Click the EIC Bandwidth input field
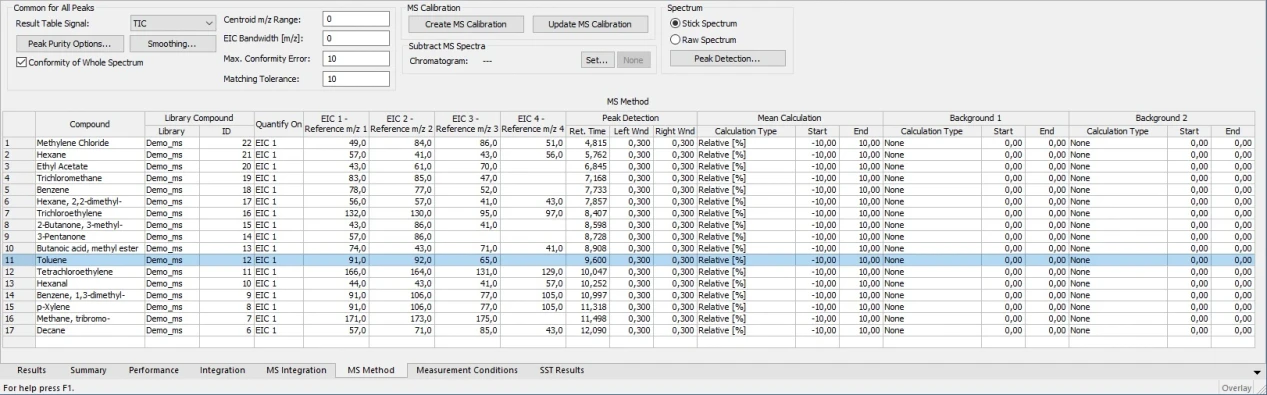Screen dimensions: 1267x395 coord(355,39)
